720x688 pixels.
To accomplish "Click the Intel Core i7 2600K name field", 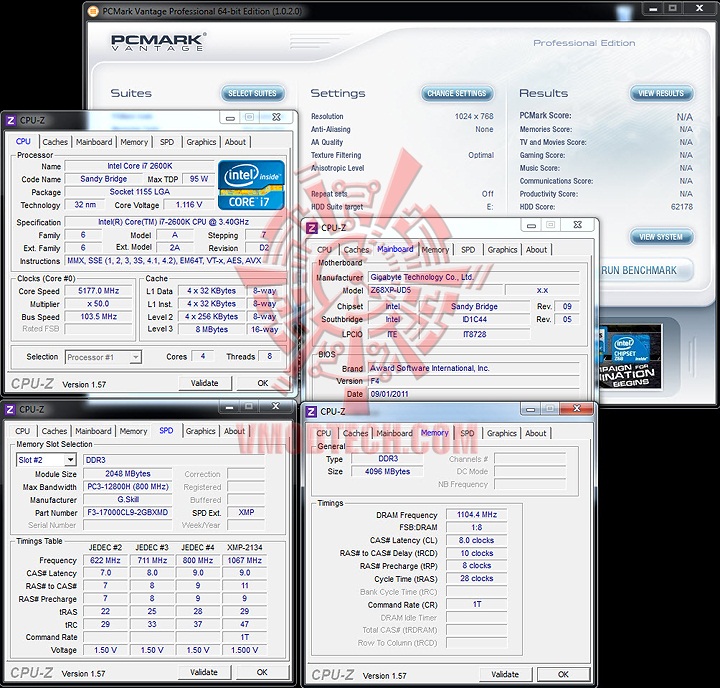I will pyautogui.click(x=140, y=166).
